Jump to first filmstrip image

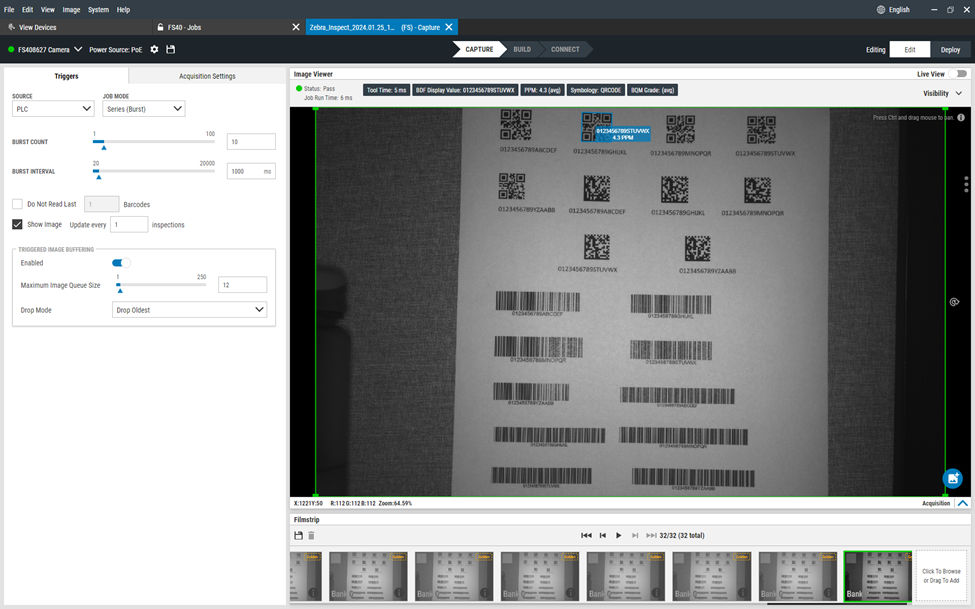click(x=586, y=535)
